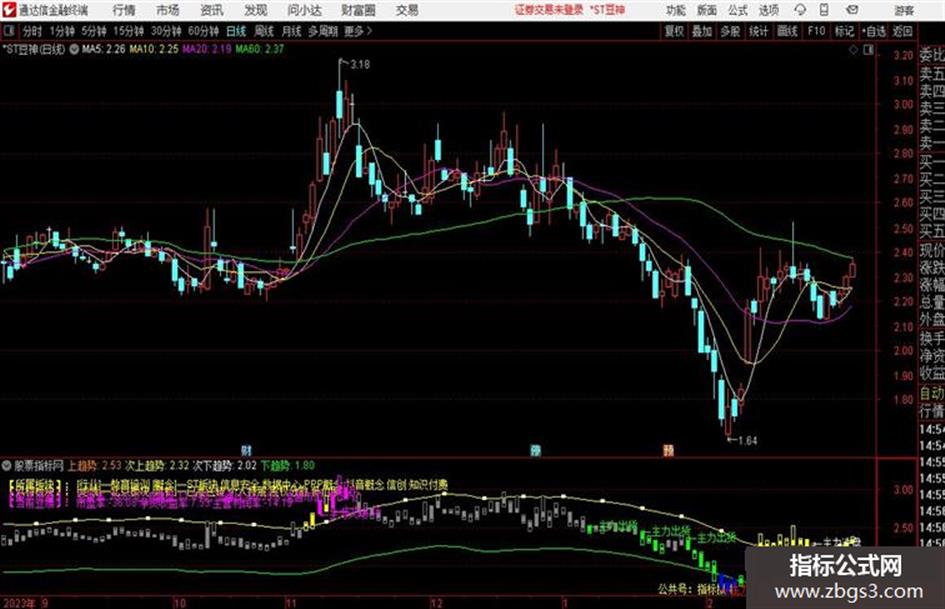Click the MA20: 2.19 indicator label

click(x=207, y=49)
